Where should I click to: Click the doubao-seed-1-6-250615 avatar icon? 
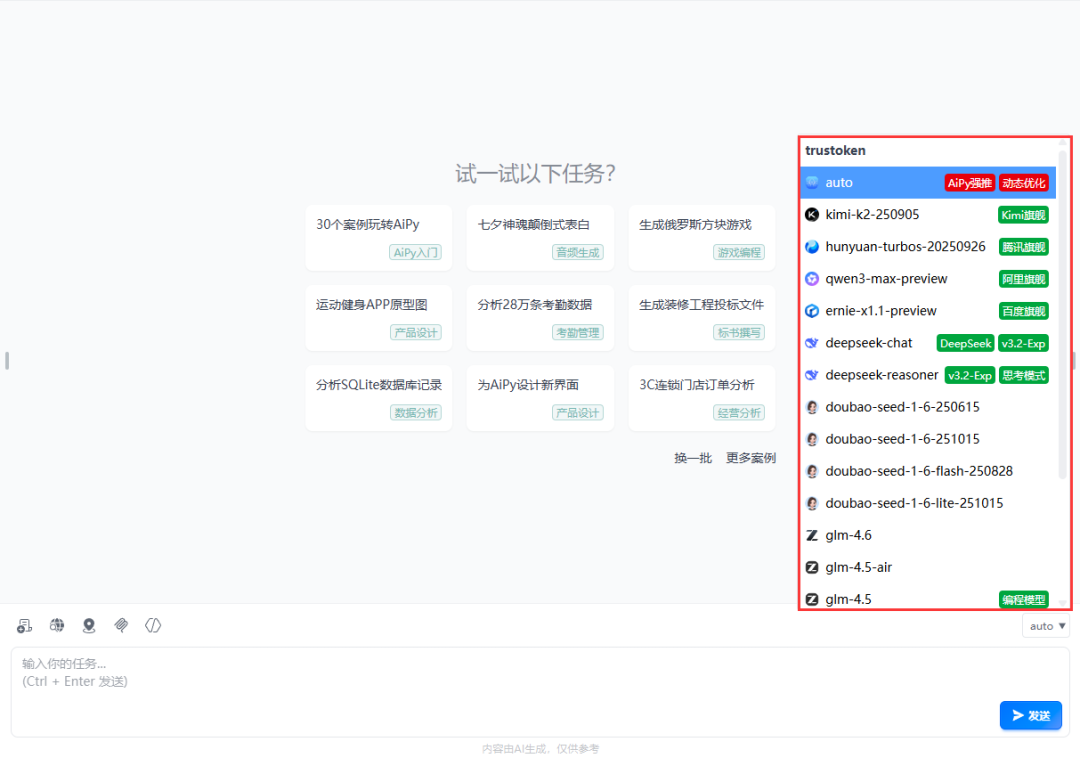pyautogui.click(x=812, y=407)
